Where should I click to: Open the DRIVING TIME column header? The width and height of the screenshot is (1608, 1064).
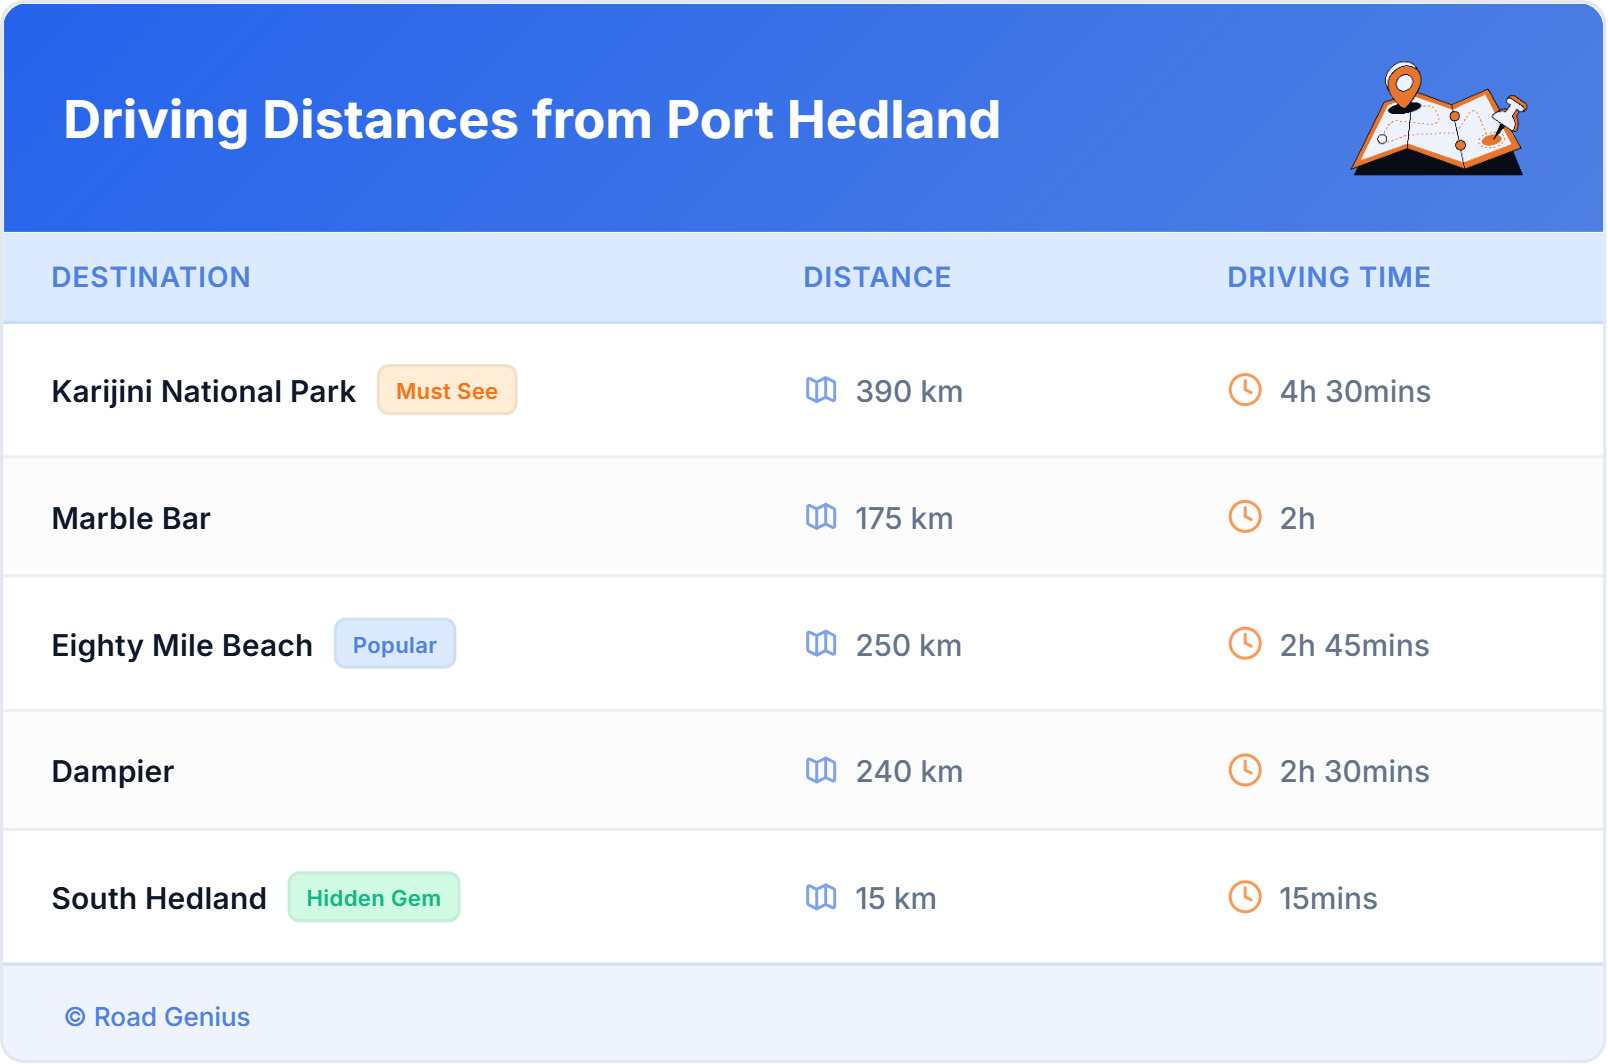click(1328, 277)
